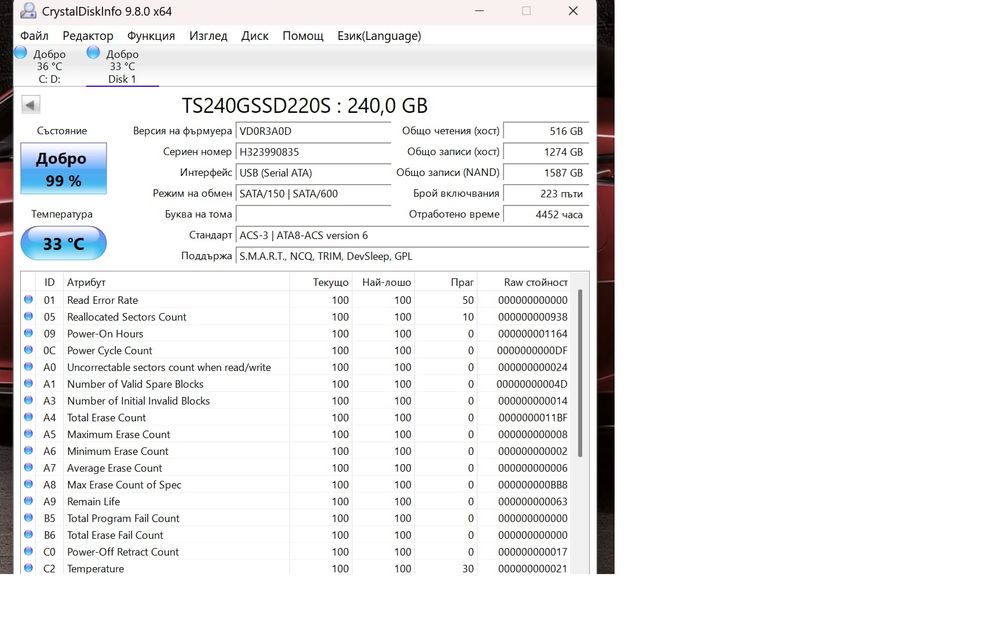Click the CrystalDiskInfo app icon in title bar
This screenshot has width=1000, height=625.
point(28,11)
